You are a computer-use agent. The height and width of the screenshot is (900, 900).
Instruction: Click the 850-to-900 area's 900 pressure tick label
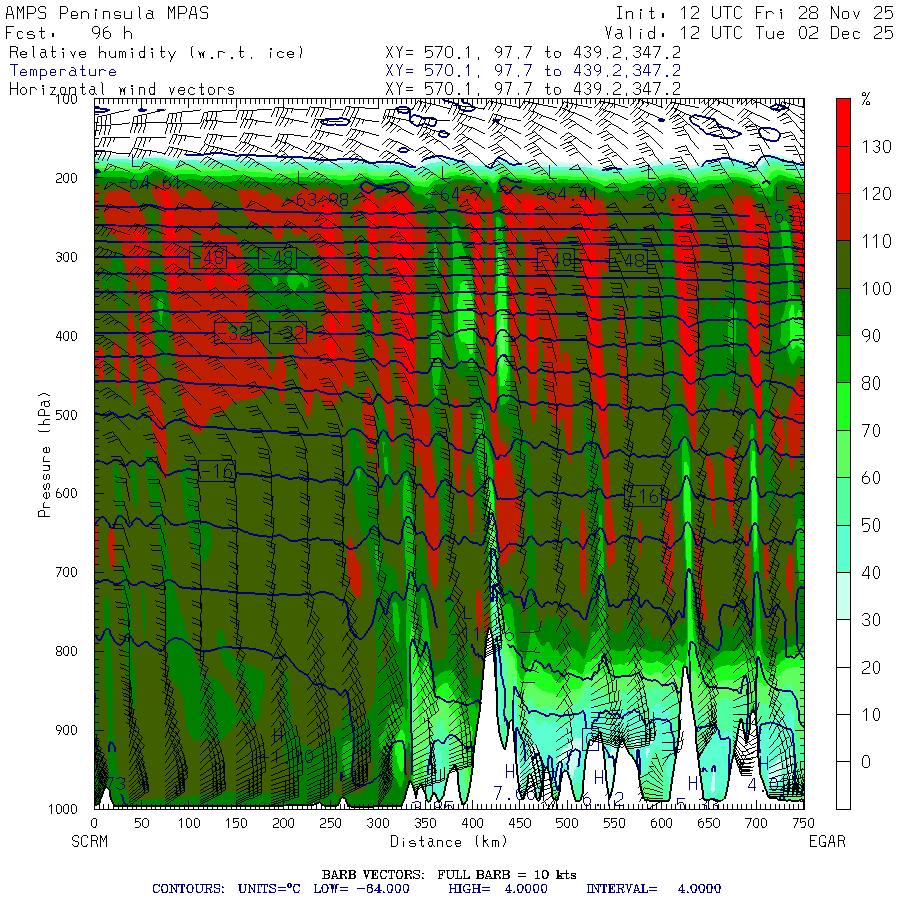click(x=66, y=730)
